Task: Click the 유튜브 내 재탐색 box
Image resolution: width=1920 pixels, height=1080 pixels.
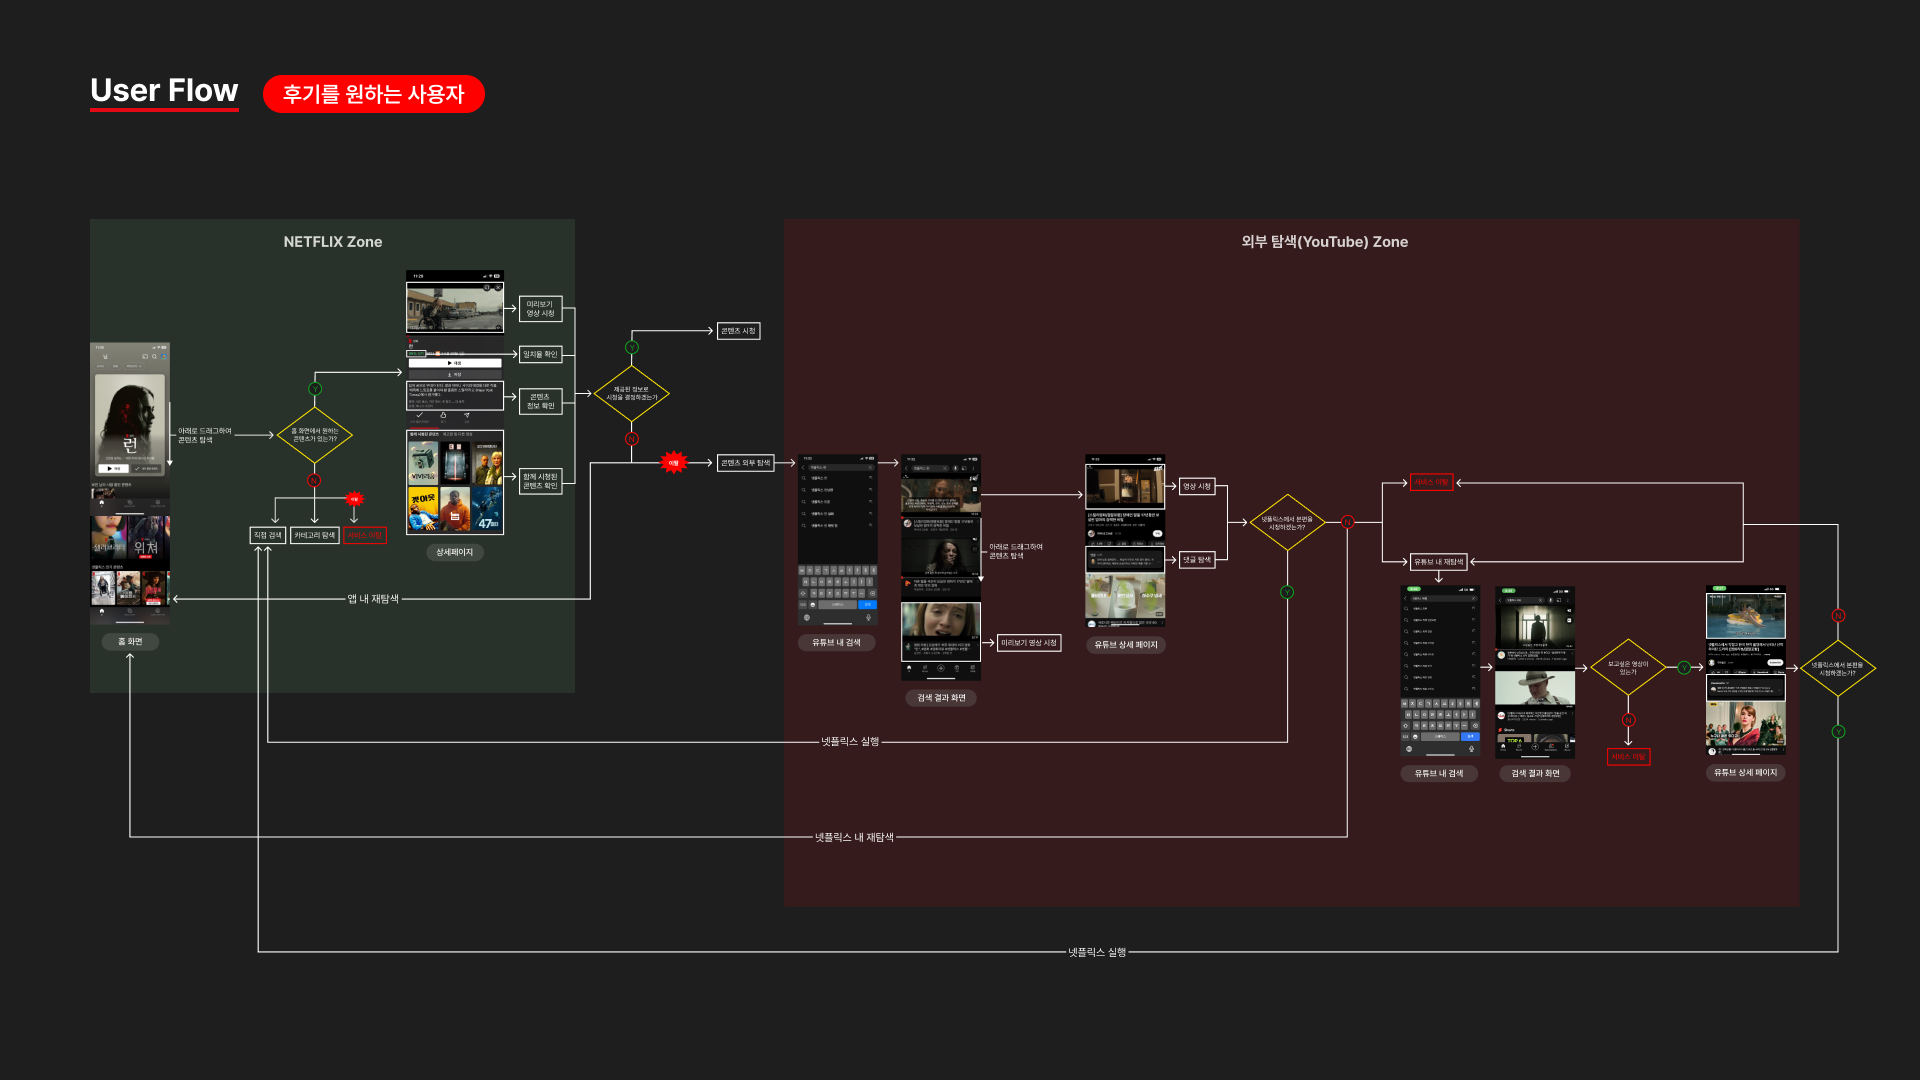Action: coord(1438,562)
